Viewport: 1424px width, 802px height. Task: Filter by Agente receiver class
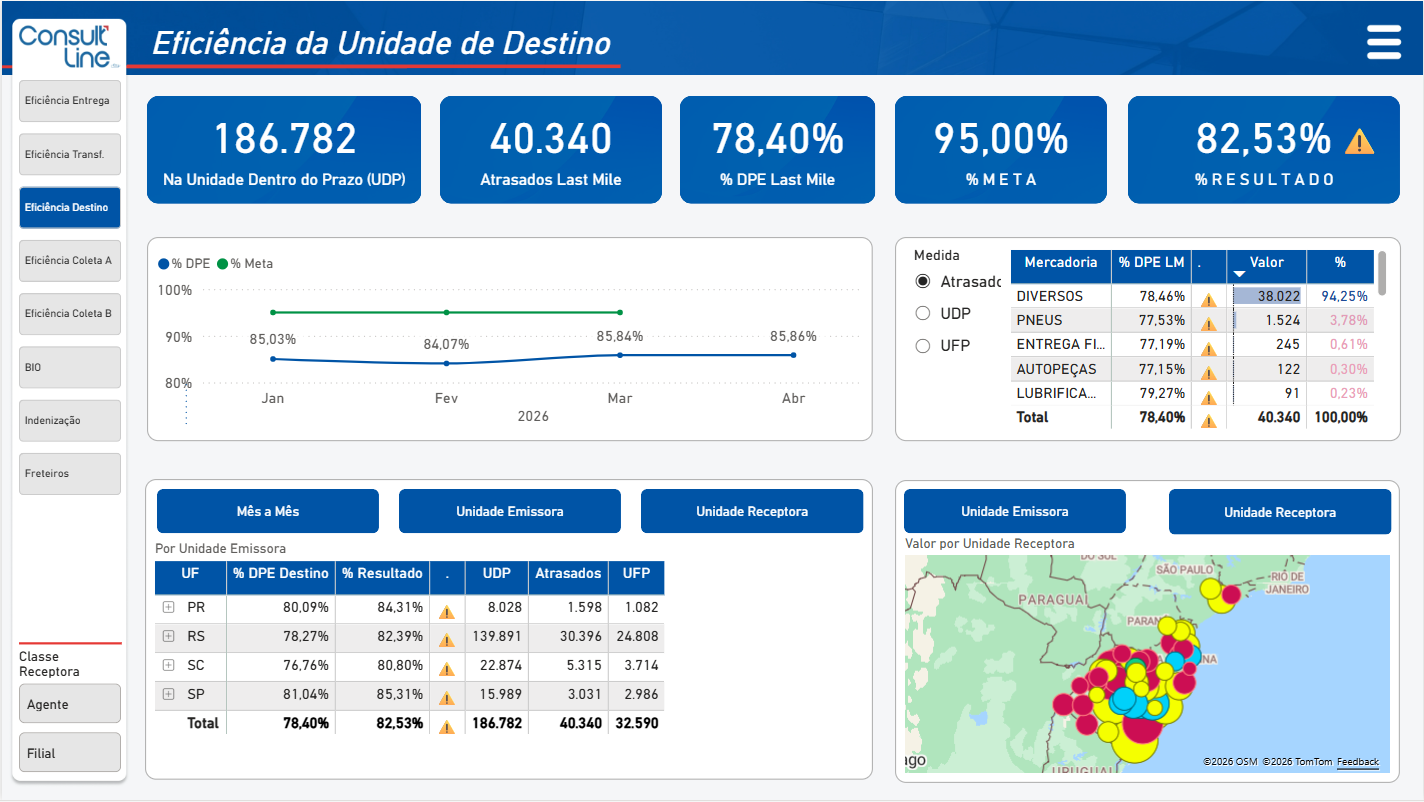(x=70, y=704)
